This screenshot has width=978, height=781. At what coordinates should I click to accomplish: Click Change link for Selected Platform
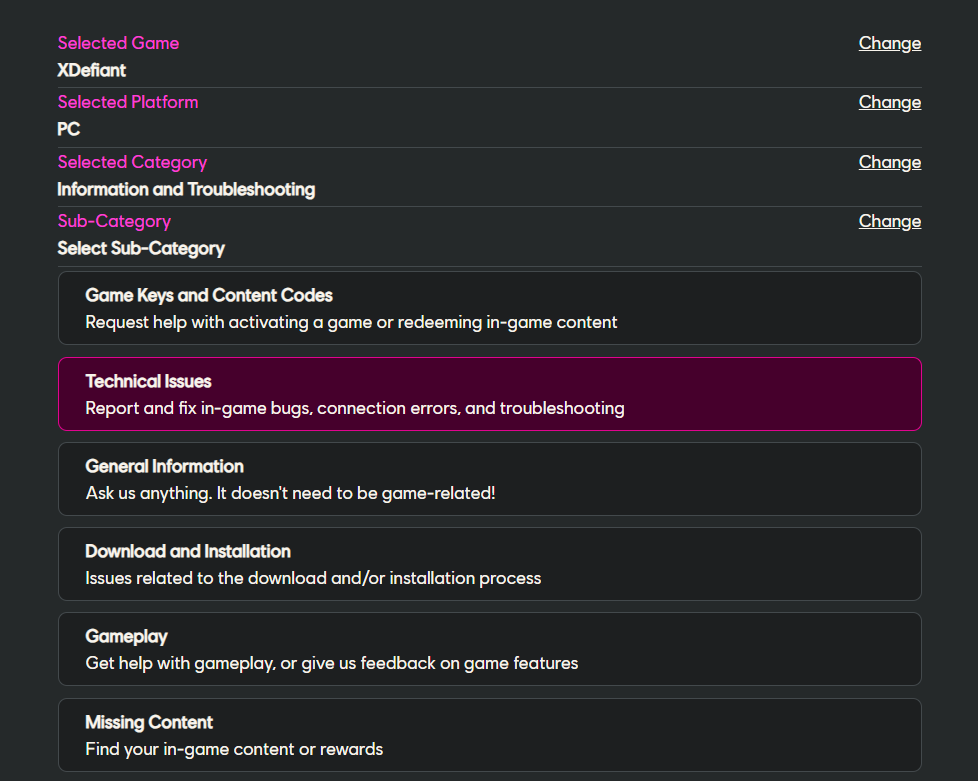point(889,102)
